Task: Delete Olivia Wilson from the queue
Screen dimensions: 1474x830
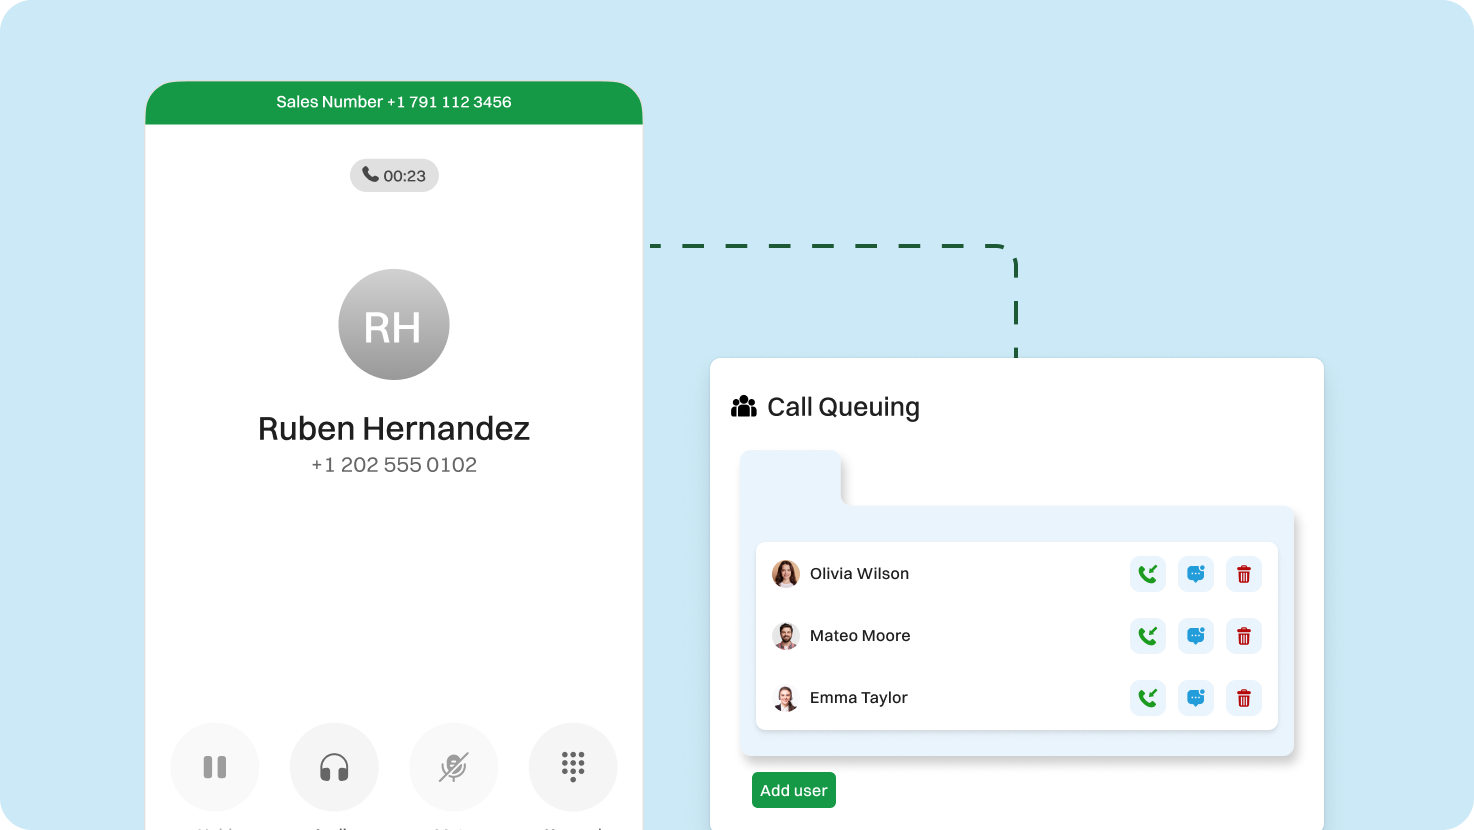Action: [1243, 574]
